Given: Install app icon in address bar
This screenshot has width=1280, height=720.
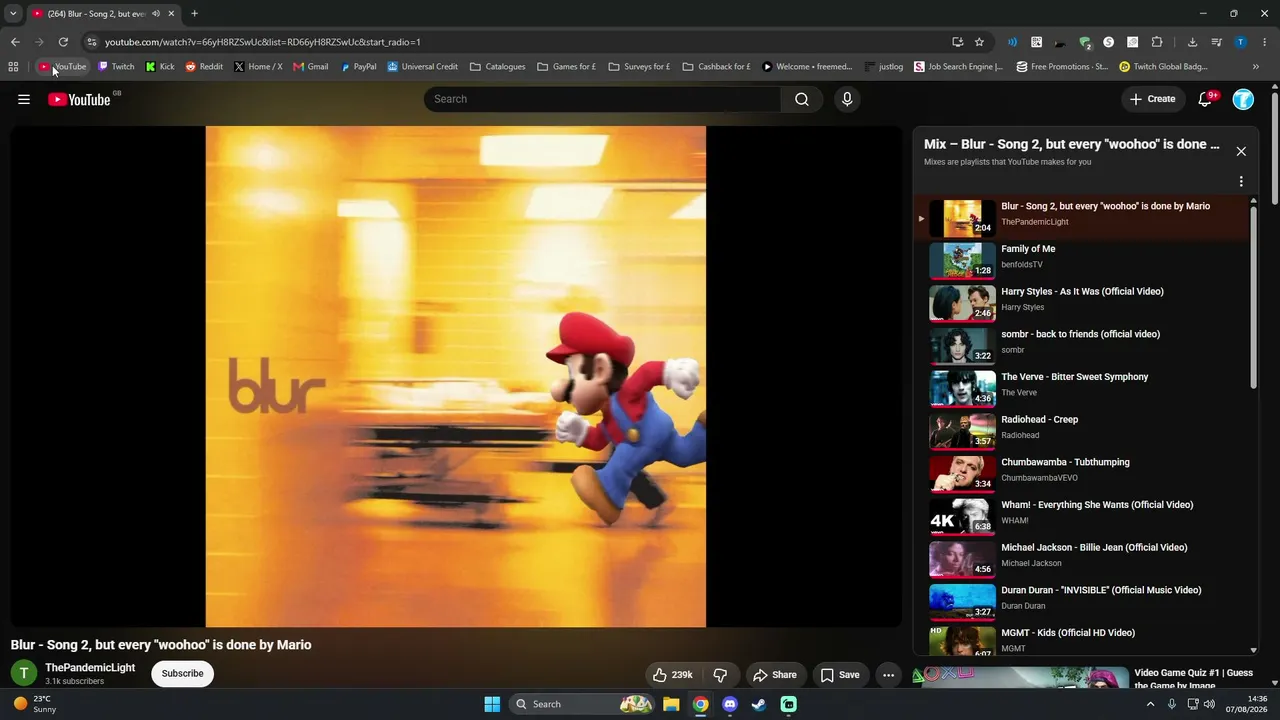Looking at the screenshot, I should [x=957, y=42].
